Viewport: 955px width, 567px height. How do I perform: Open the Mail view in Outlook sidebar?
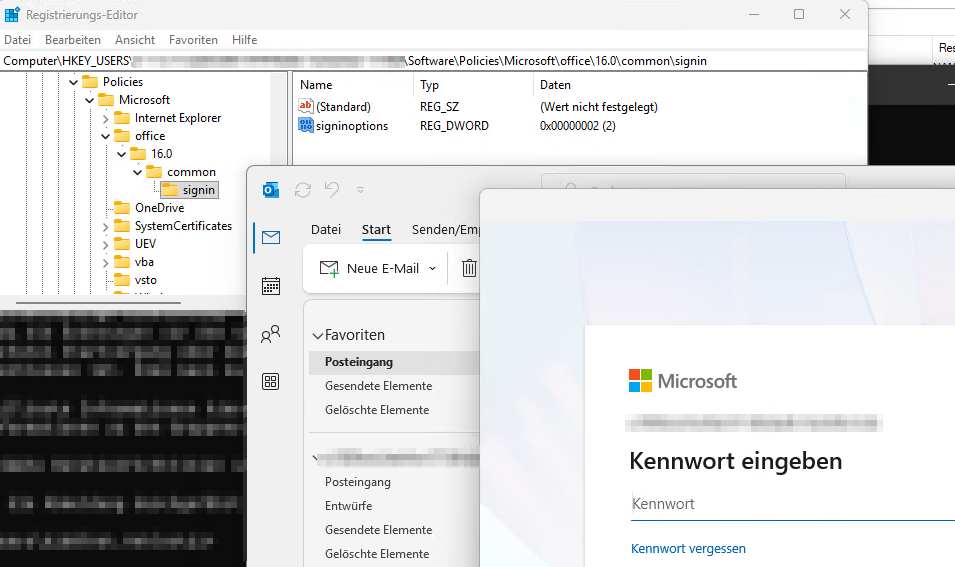tap(270, 237)
